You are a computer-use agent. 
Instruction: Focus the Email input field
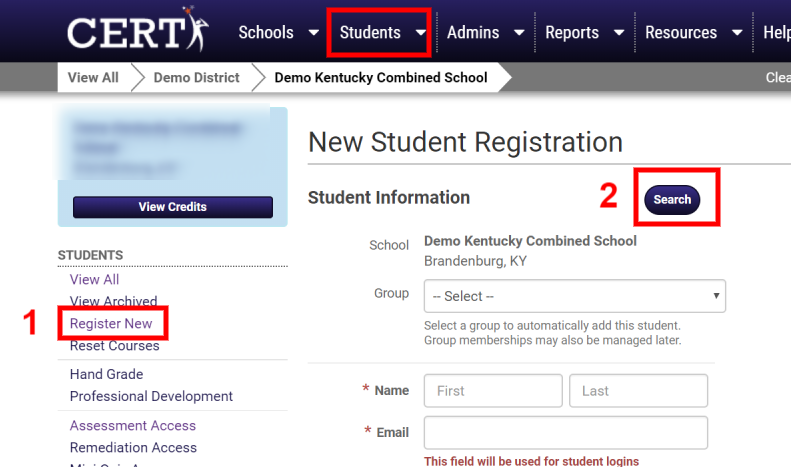565,433
